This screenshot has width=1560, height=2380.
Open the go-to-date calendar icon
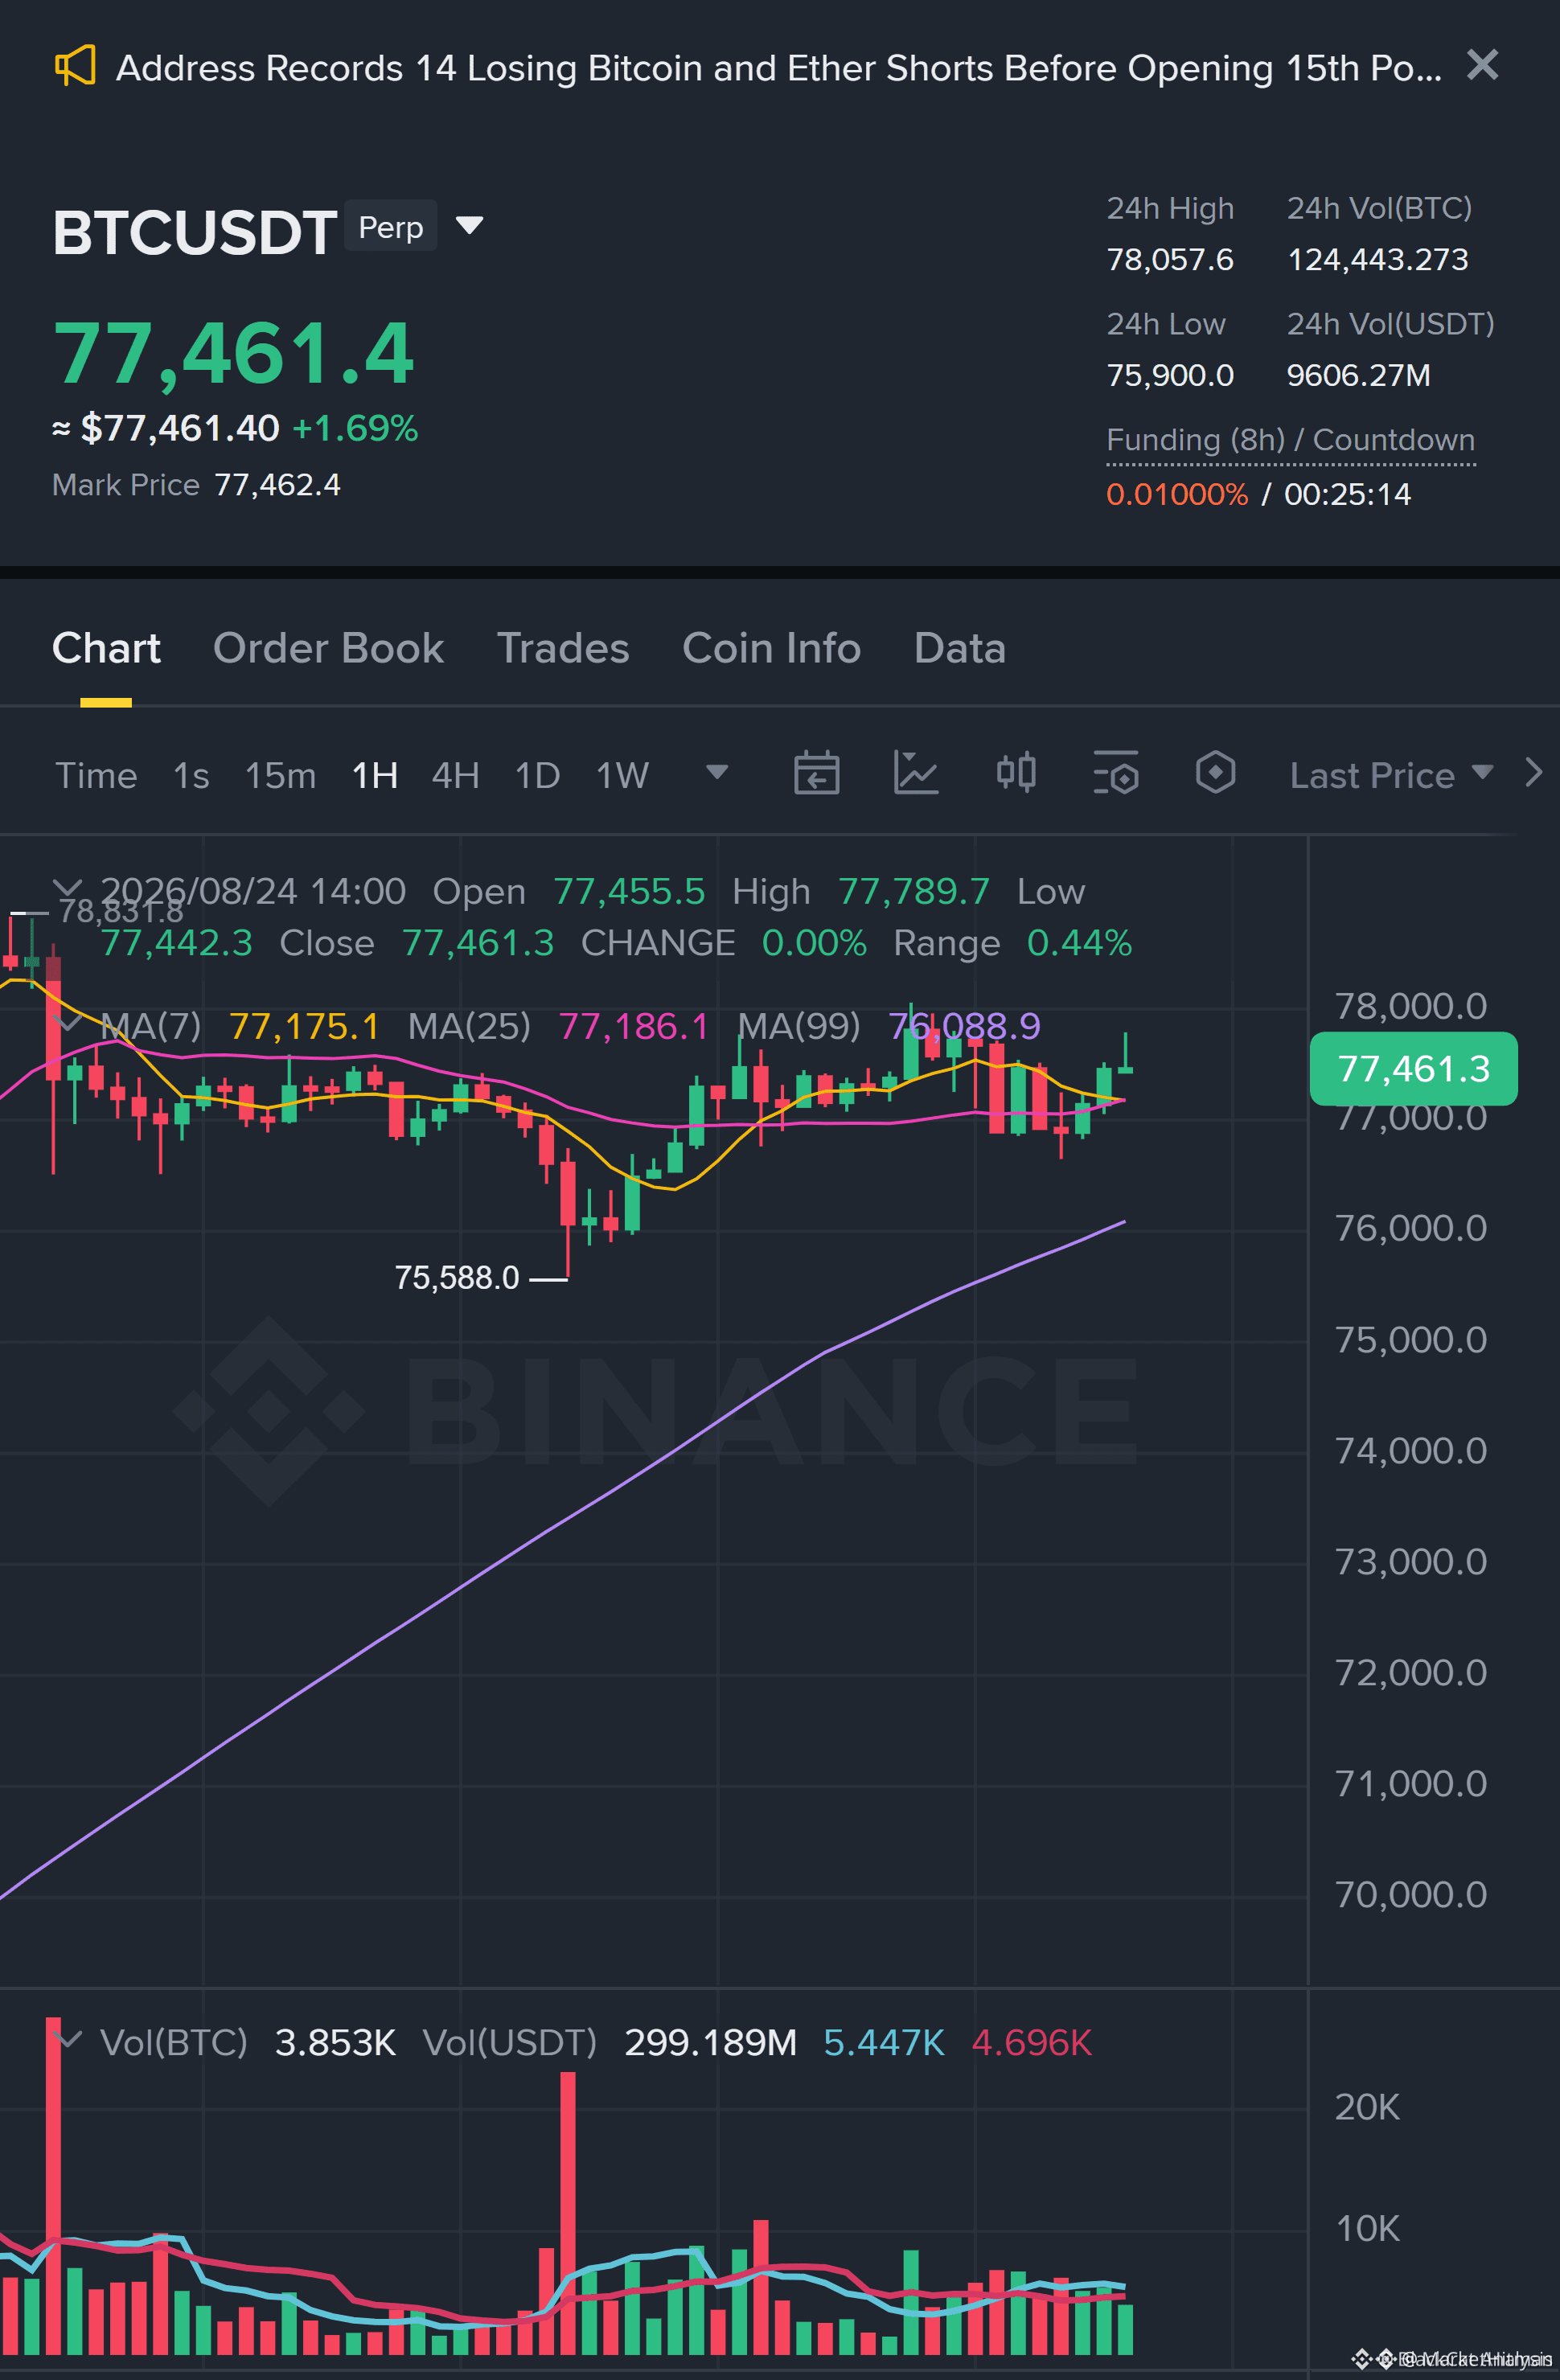pyautogui.click(x=816, y=773)
